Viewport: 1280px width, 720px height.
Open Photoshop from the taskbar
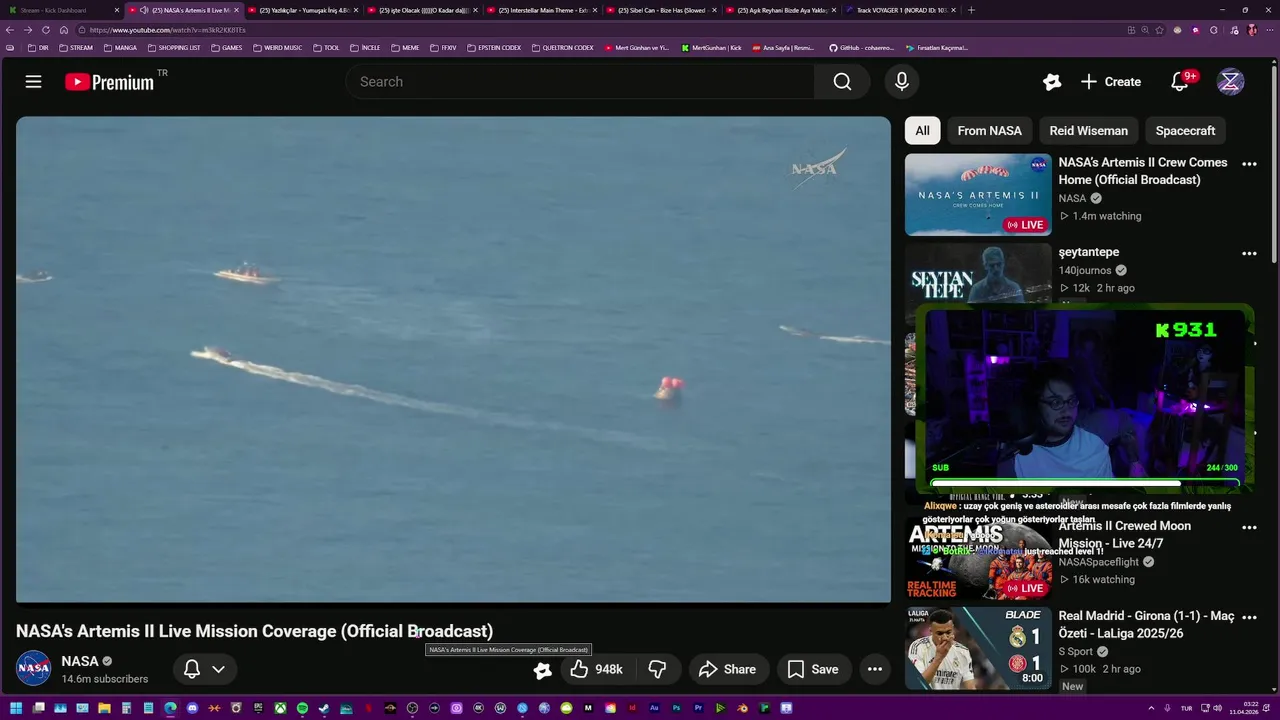click(676, 708)
